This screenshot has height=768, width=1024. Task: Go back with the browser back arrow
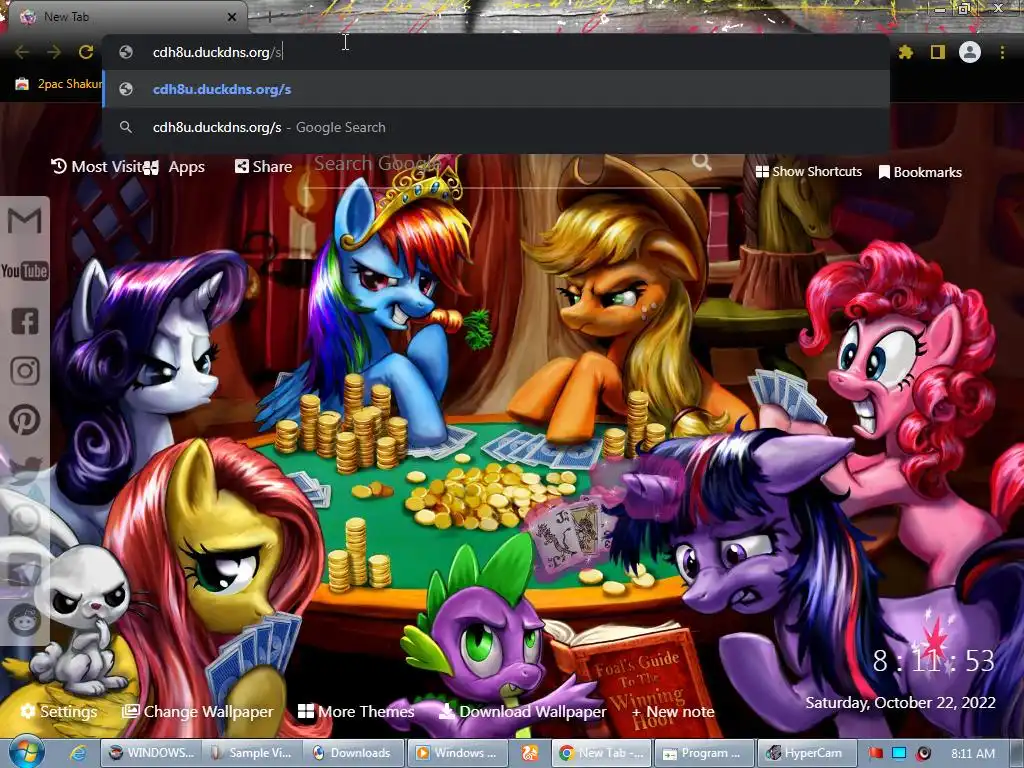pyautogui.click(x=22, y=52)
